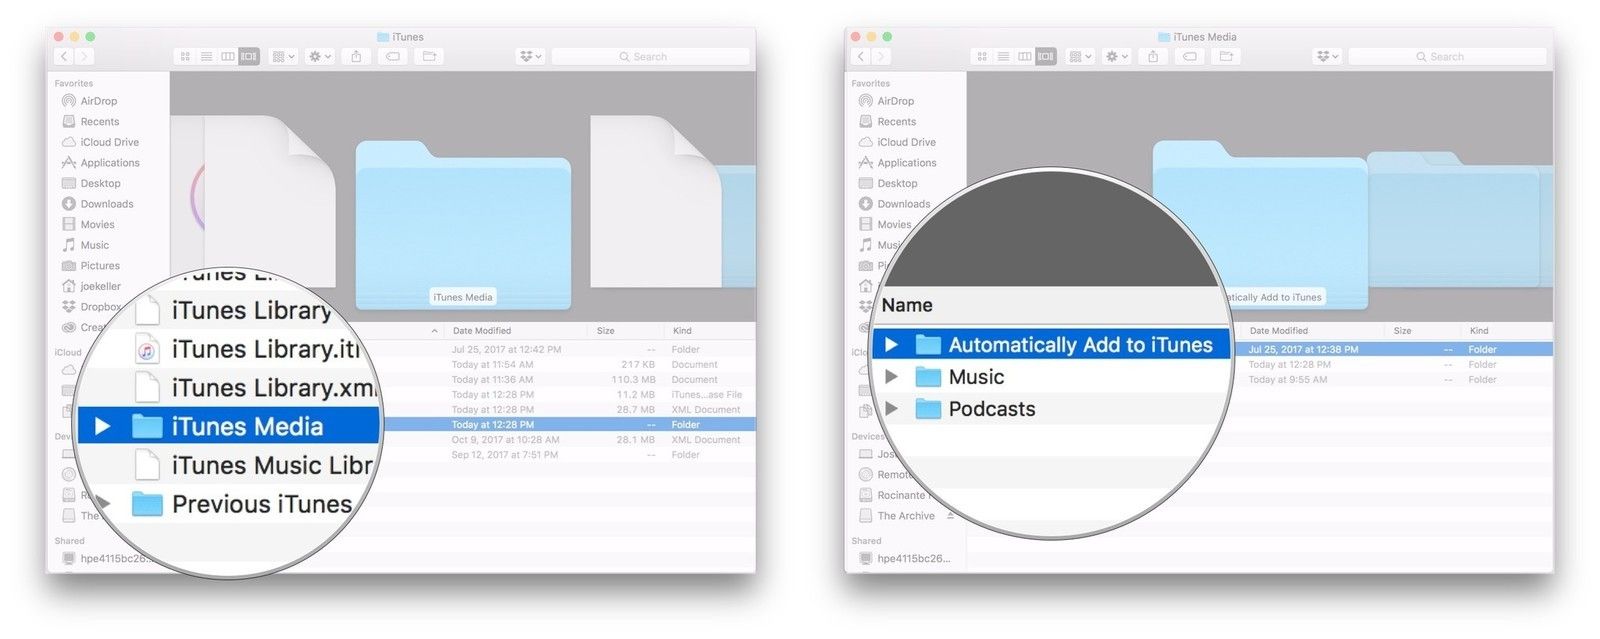Open Dropbox toolbar dropdown in iTunes Media window
Image resolution: width=1600 pixels, height=639 pixels.
pyautogui.click(x=1327, y=57)
